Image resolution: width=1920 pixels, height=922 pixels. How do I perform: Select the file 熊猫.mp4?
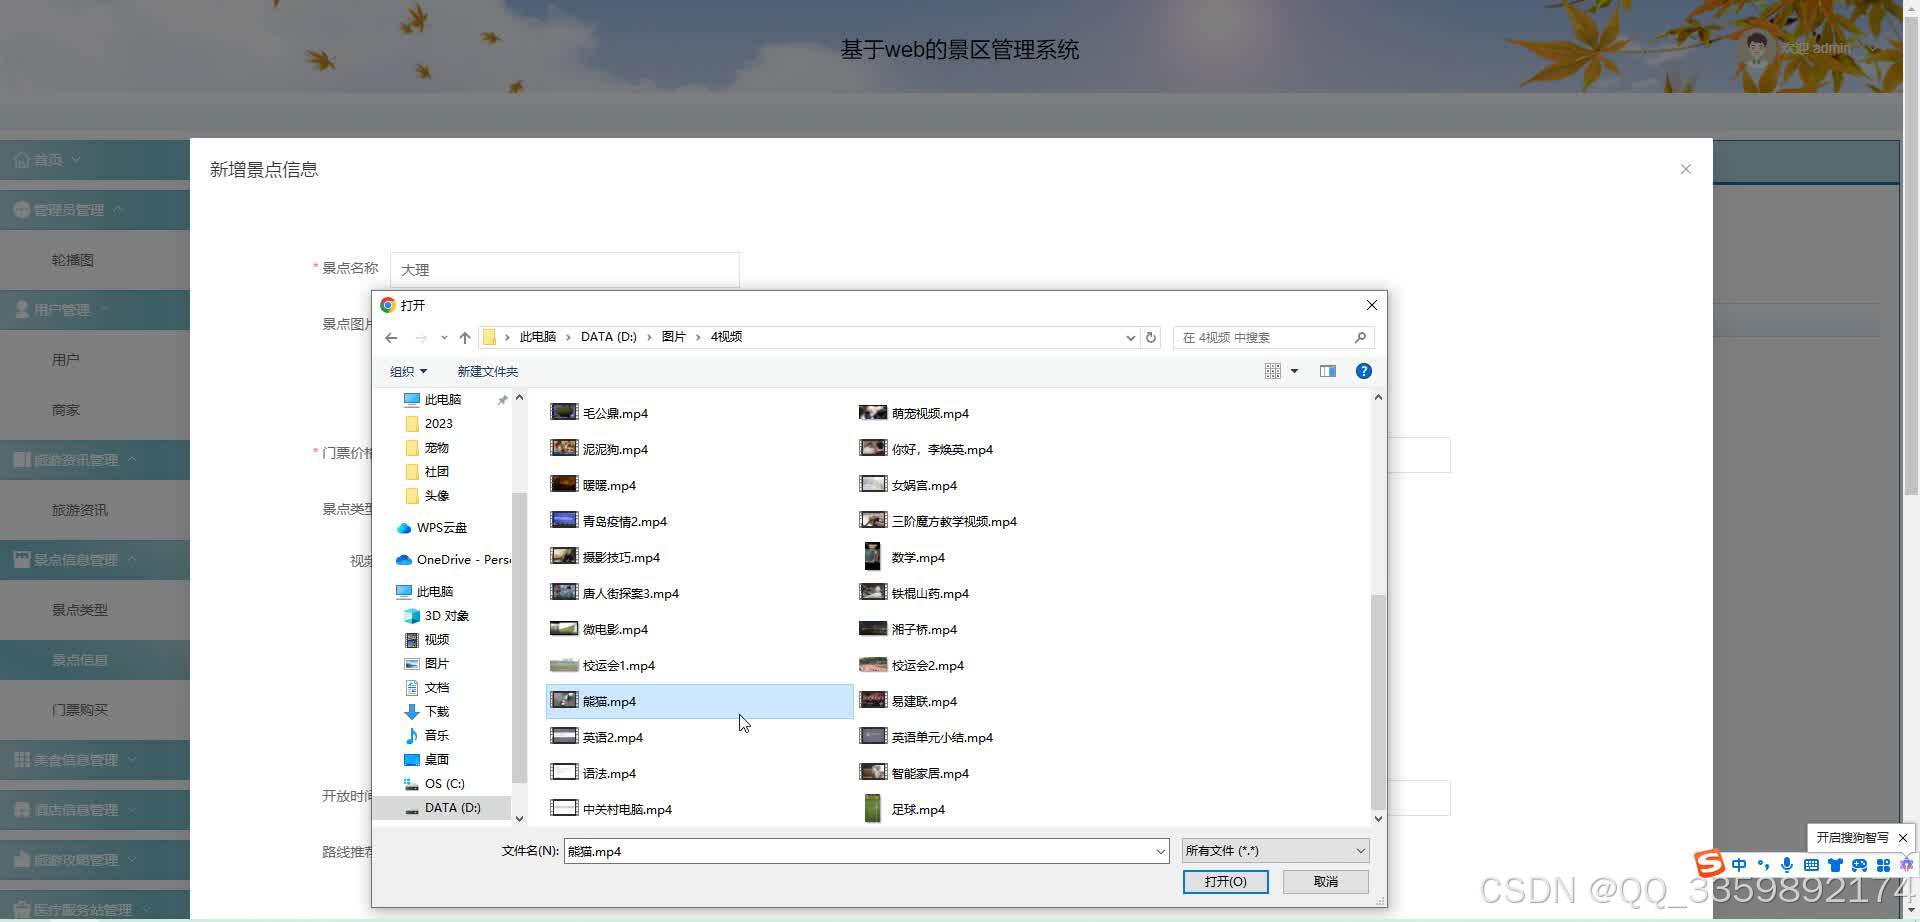[699, 701]
